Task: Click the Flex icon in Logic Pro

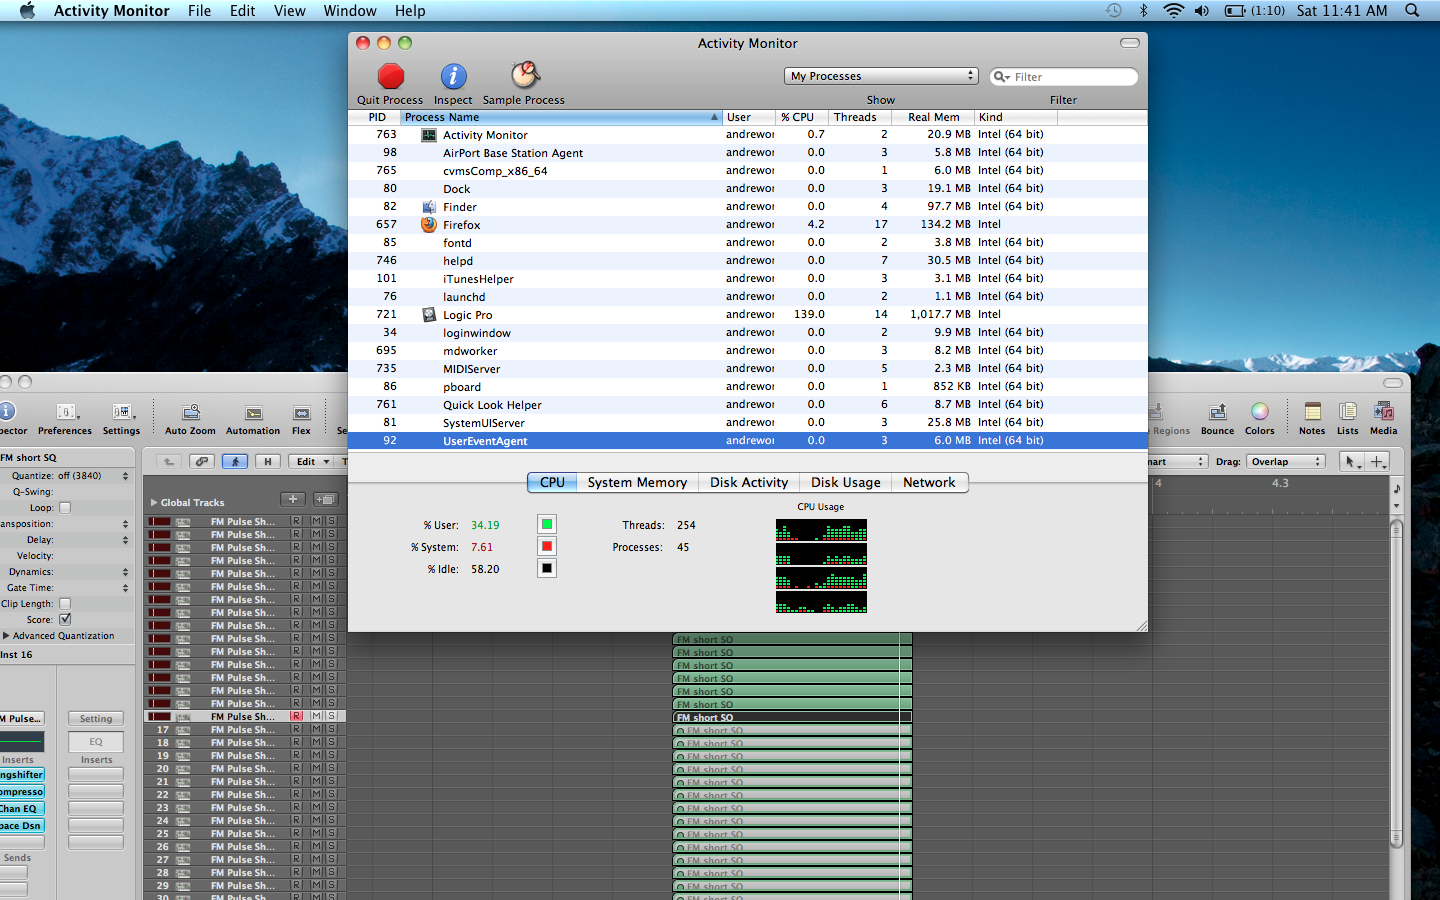Action: coord(301,412)
